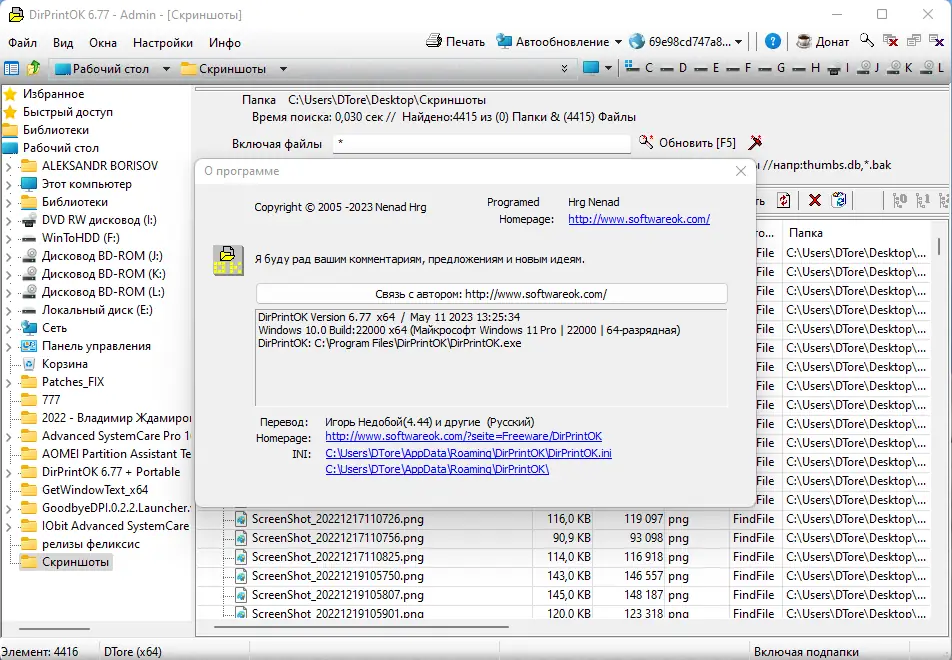Viewport: 952px width, 660px height.
Task: Click the Донат coffee cup icon
Action: 804,41
